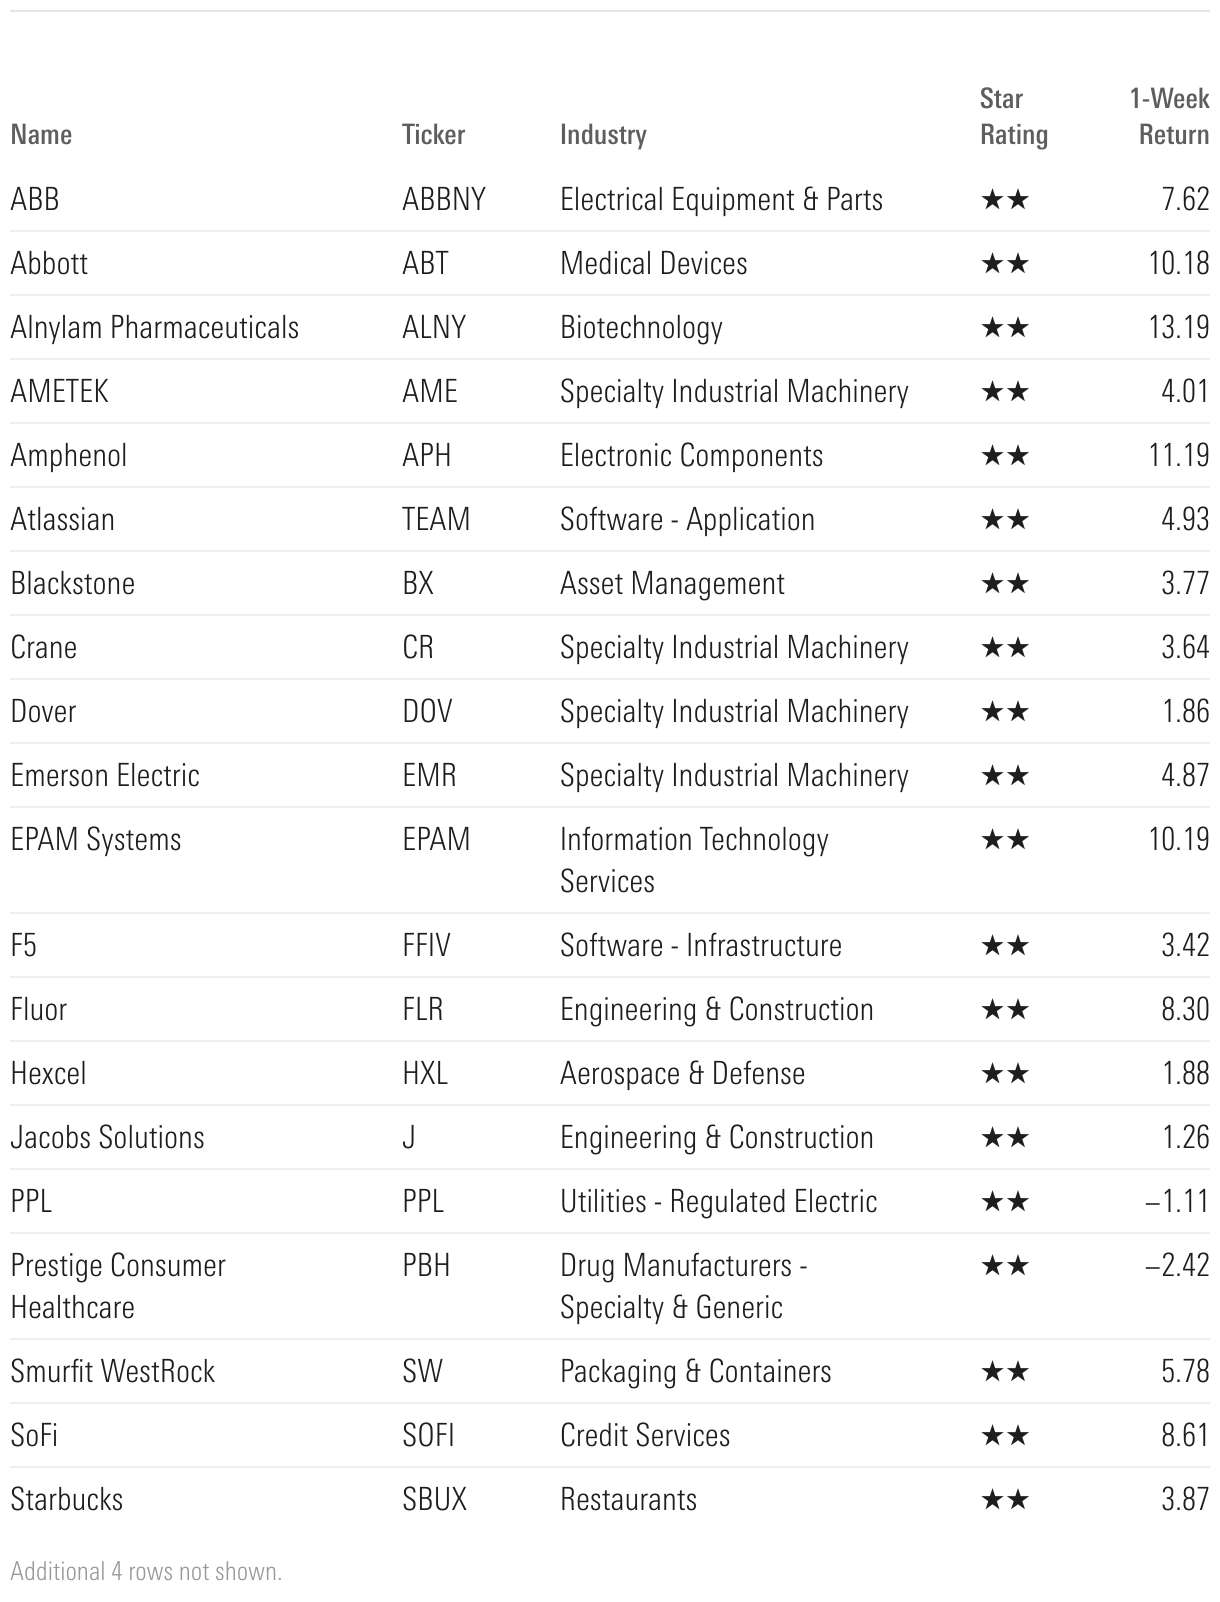
Task: Click the star rating icons for ABB
Action: click(1005, 200)
